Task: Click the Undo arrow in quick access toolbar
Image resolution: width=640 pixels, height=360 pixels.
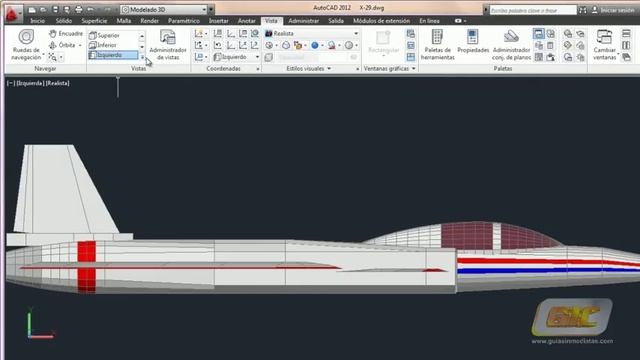Action: click(x=91, y=9)
